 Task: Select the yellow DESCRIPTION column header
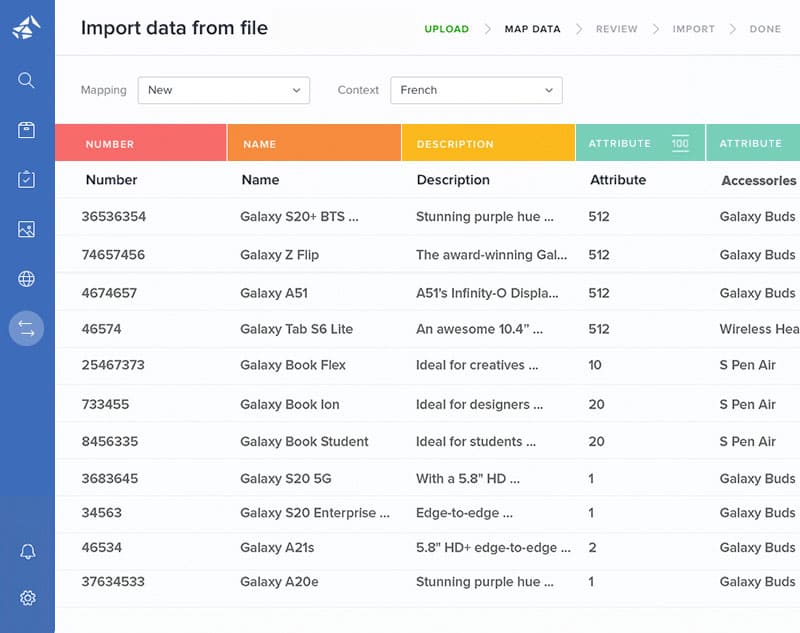488,143
